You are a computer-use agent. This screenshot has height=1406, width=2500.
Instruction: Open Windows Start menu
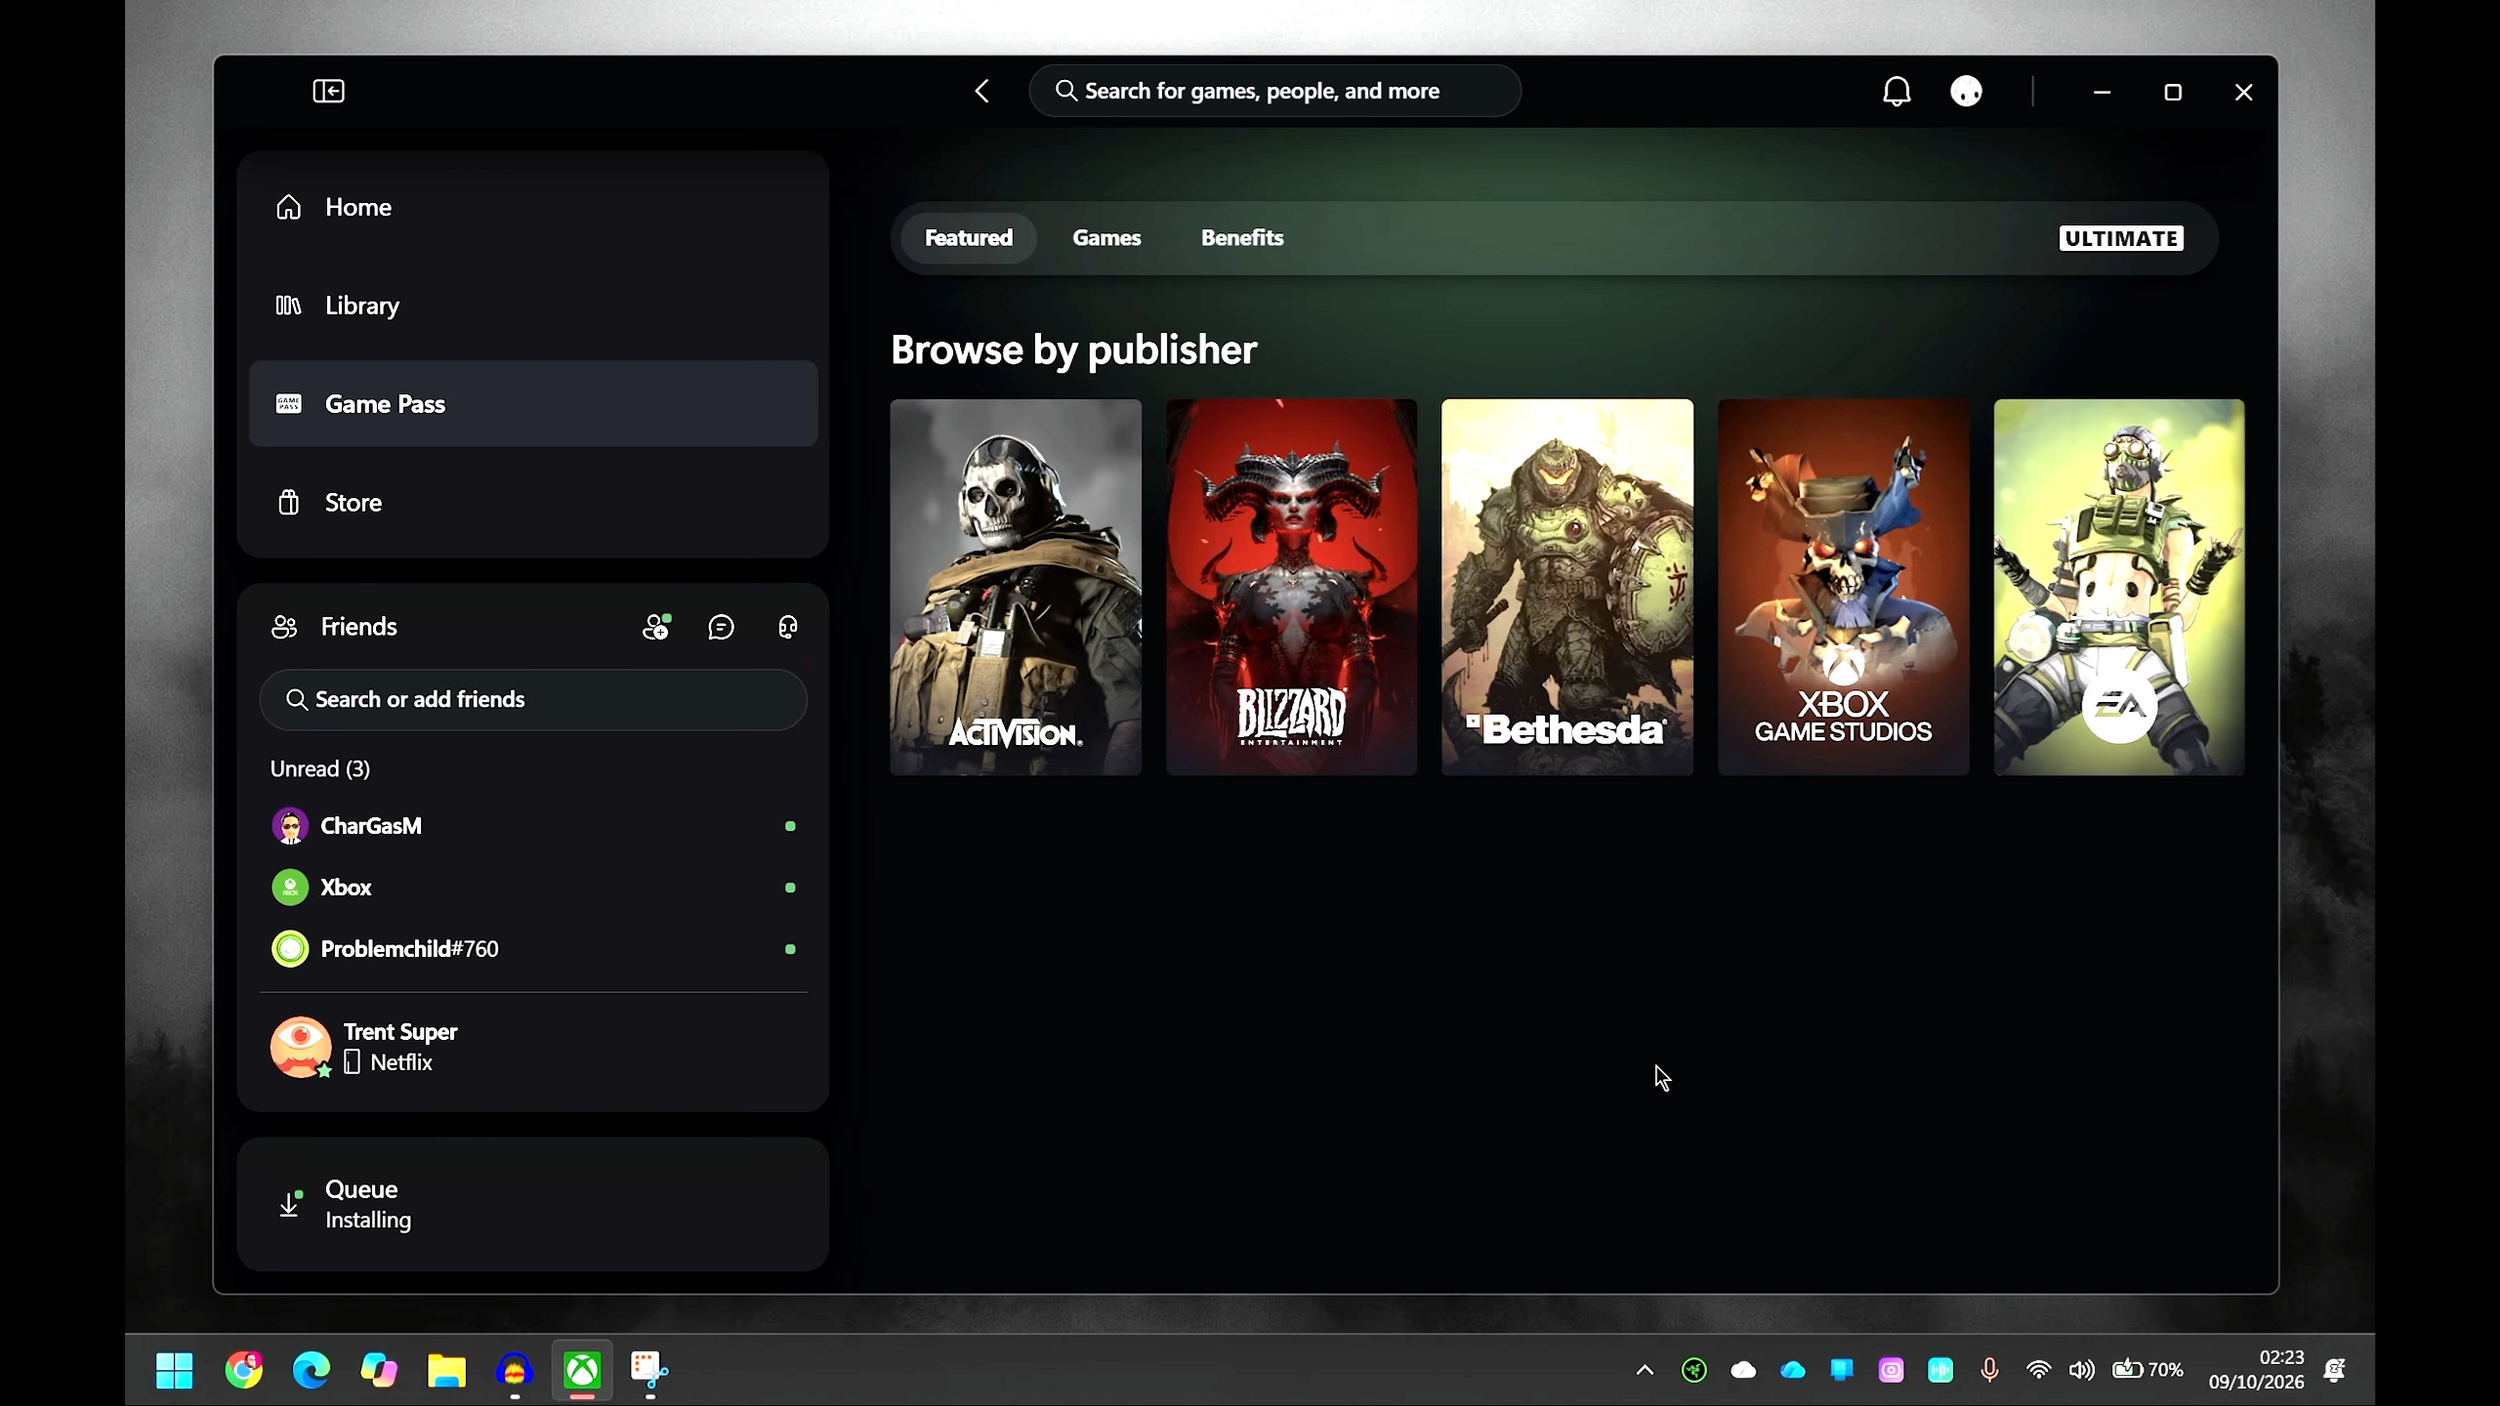(174, 1370)
